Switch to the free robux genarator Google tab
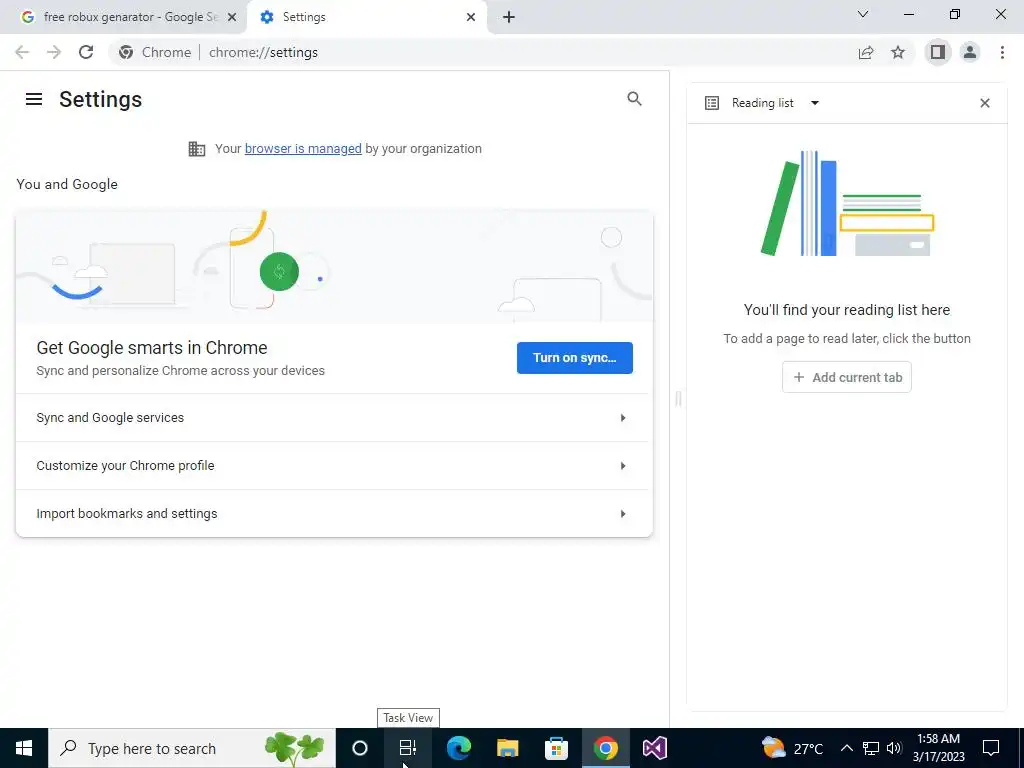 tap(124, 17)
